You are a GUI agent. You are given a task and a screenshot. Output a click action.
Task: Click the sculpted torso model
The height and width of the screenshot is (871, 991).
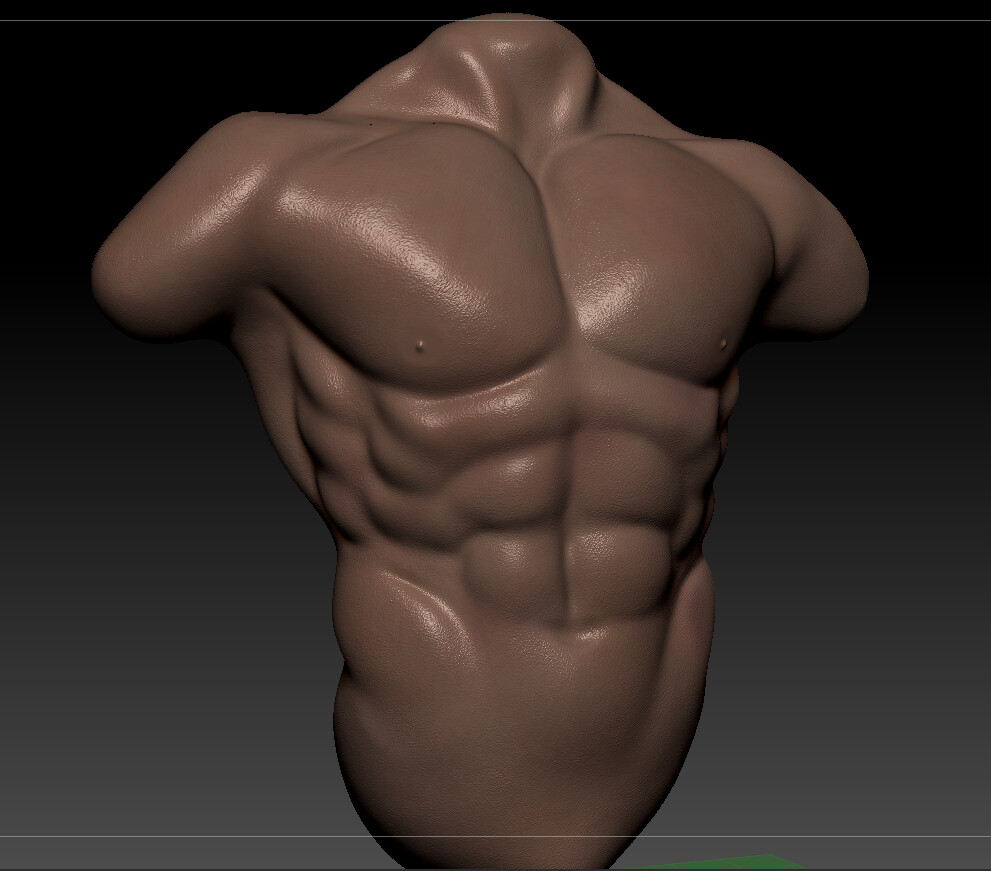500,450
